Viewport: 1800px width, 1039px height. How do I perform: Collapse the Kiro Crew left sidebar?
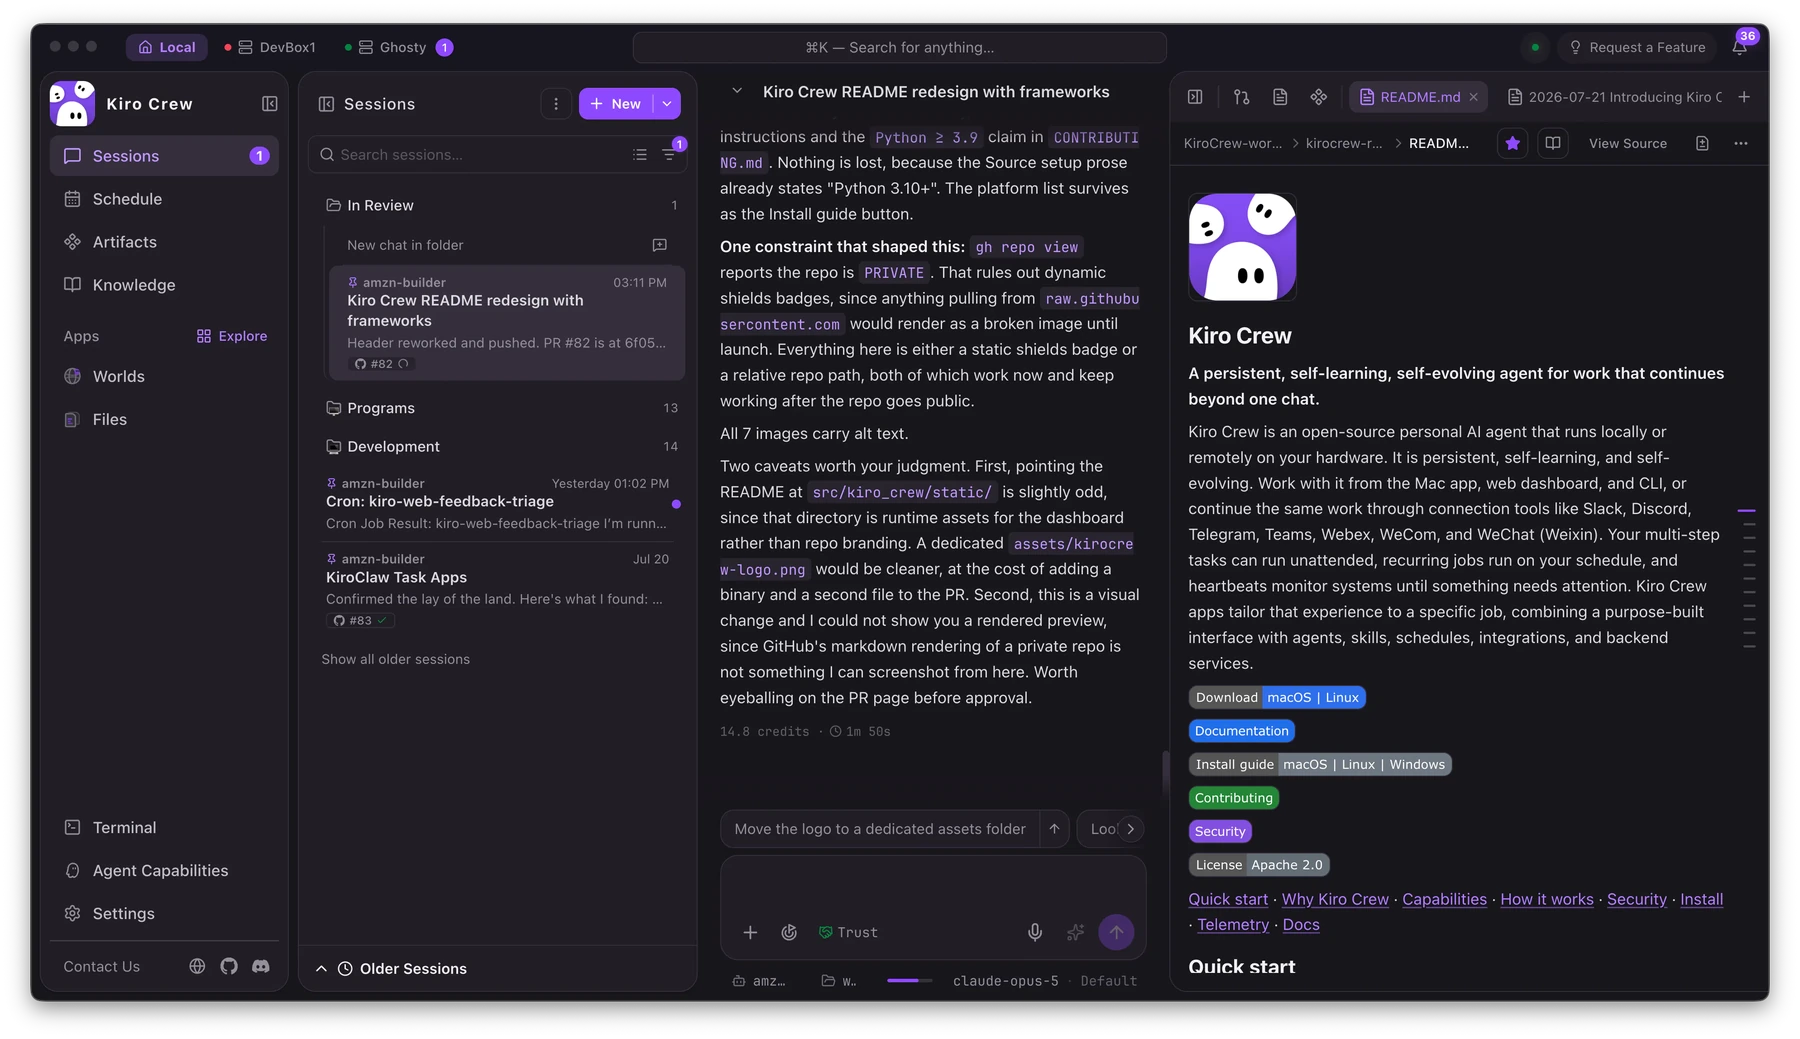coord(270,104)
